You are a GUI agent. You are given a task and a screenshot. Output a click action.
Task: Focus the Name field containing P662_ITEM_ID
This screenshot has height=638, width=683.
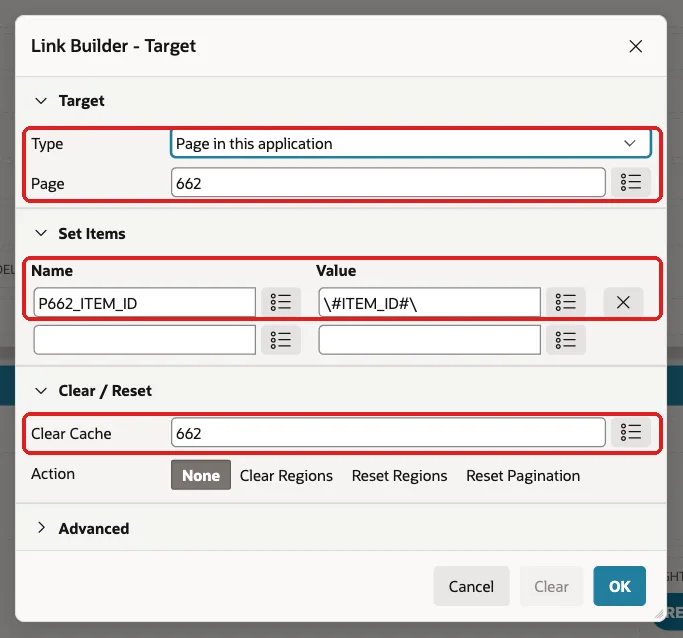click(145, 302)
